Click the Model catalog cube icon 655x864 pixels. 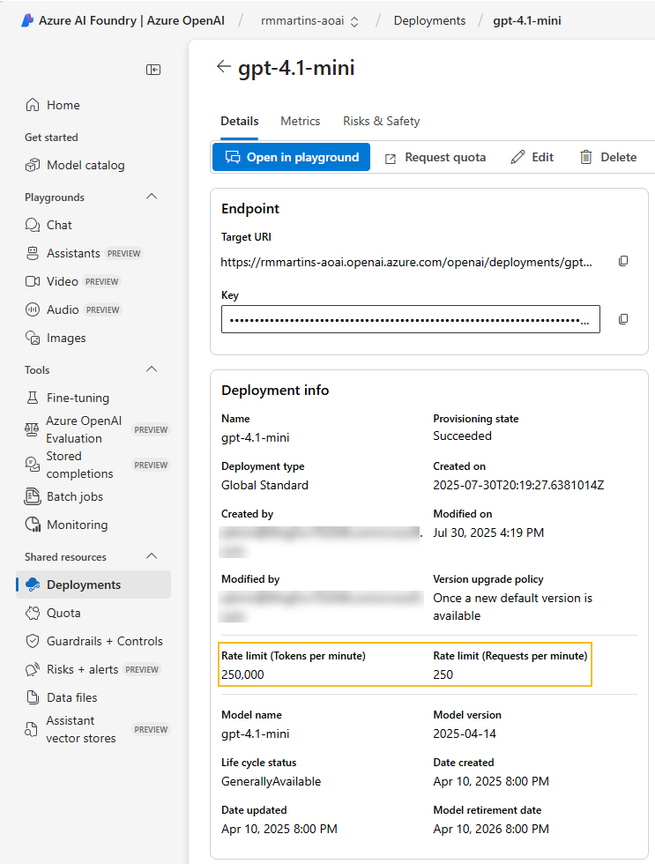[33, 165]
